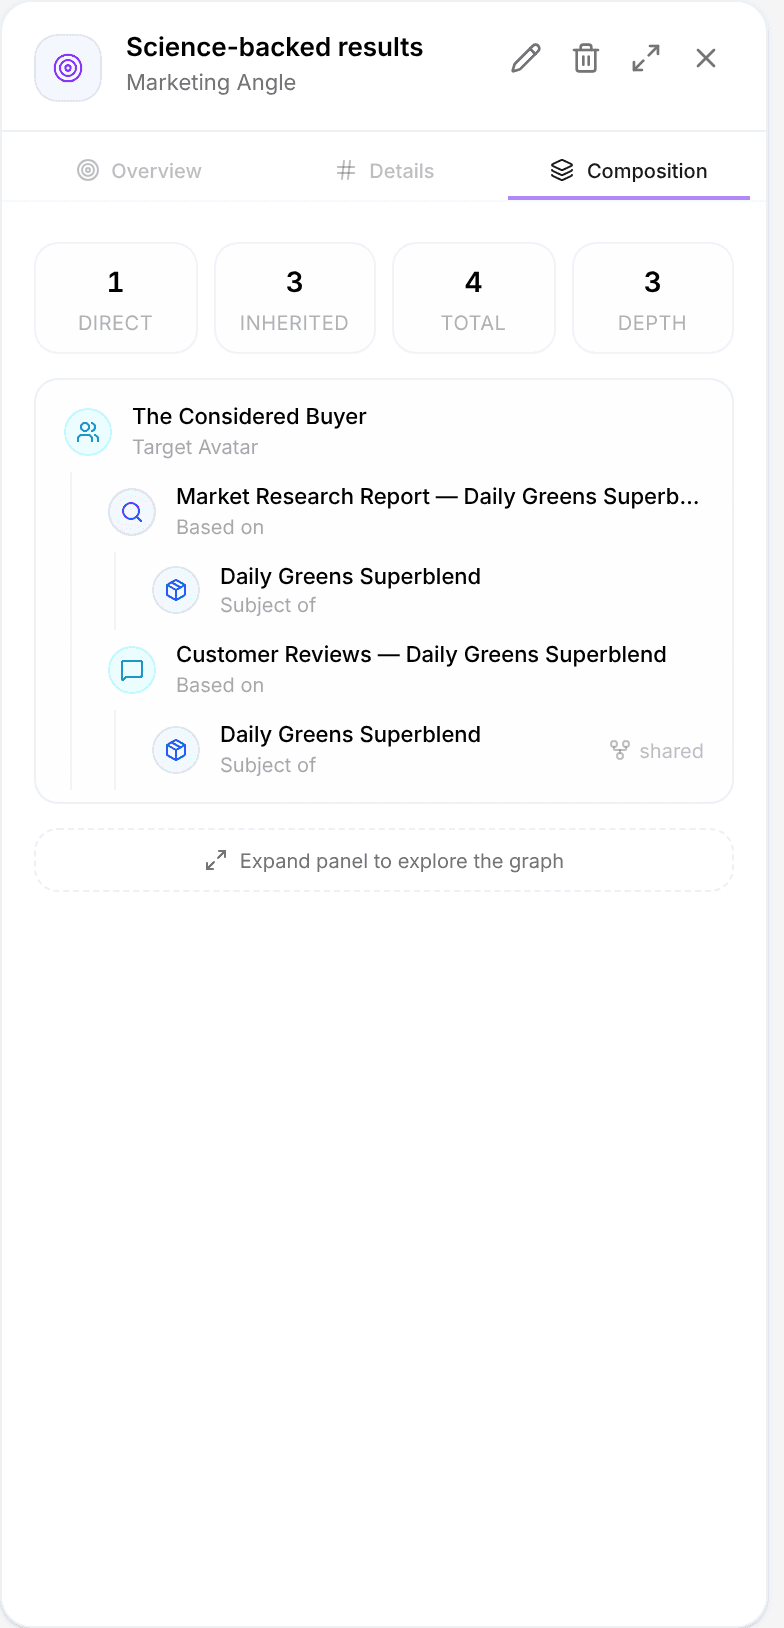Click 'Based on' under Market Research Report
Image resolution: width=784 pixels, height=1628 pixels.
pos(220,527)
